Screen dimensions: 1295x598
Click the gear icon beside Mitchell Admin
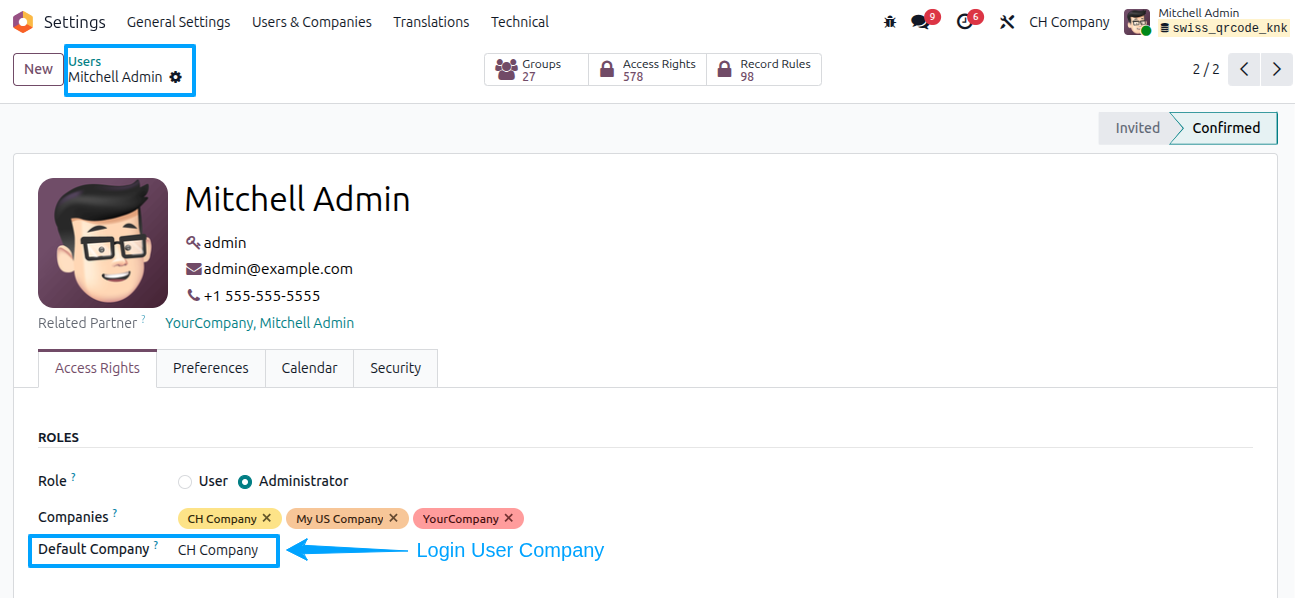click(x=176, y=77)
